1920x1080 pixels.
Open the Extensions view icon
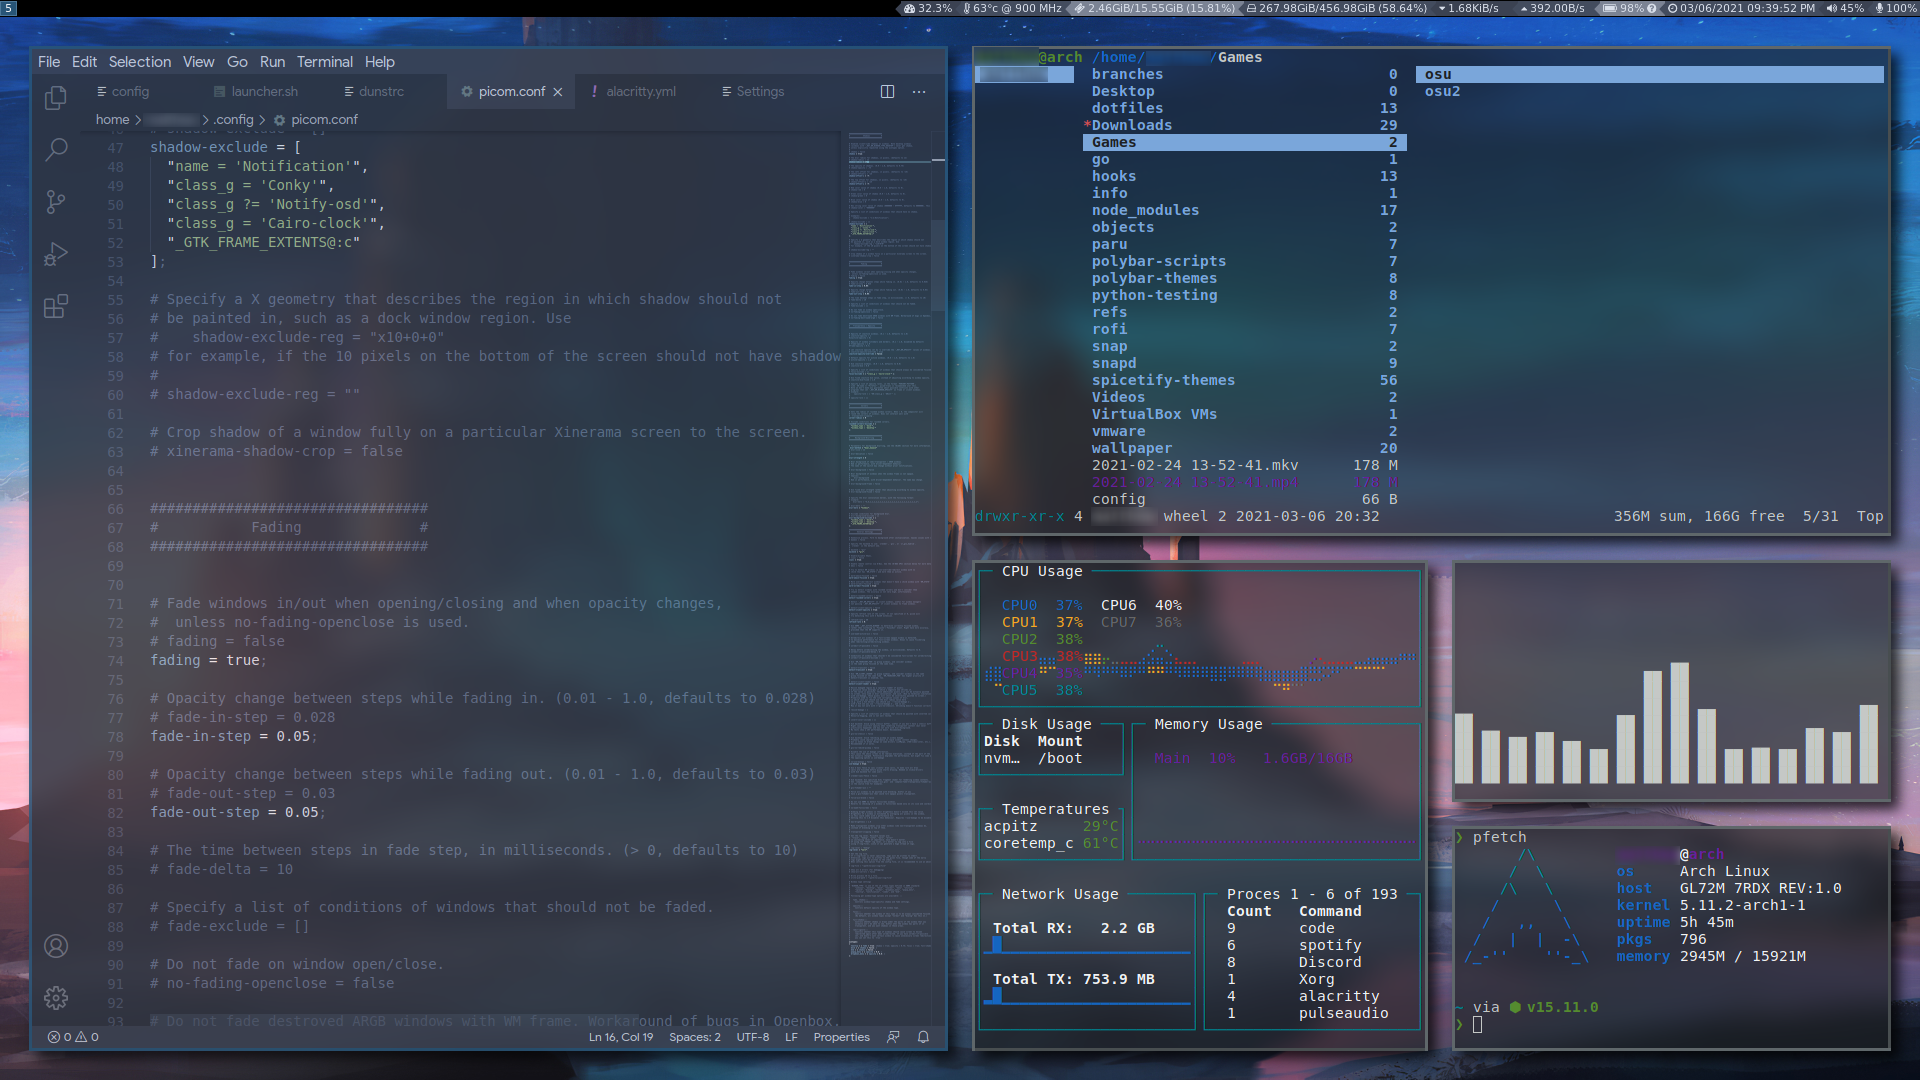pyautogui.click(x=56, y=306)
